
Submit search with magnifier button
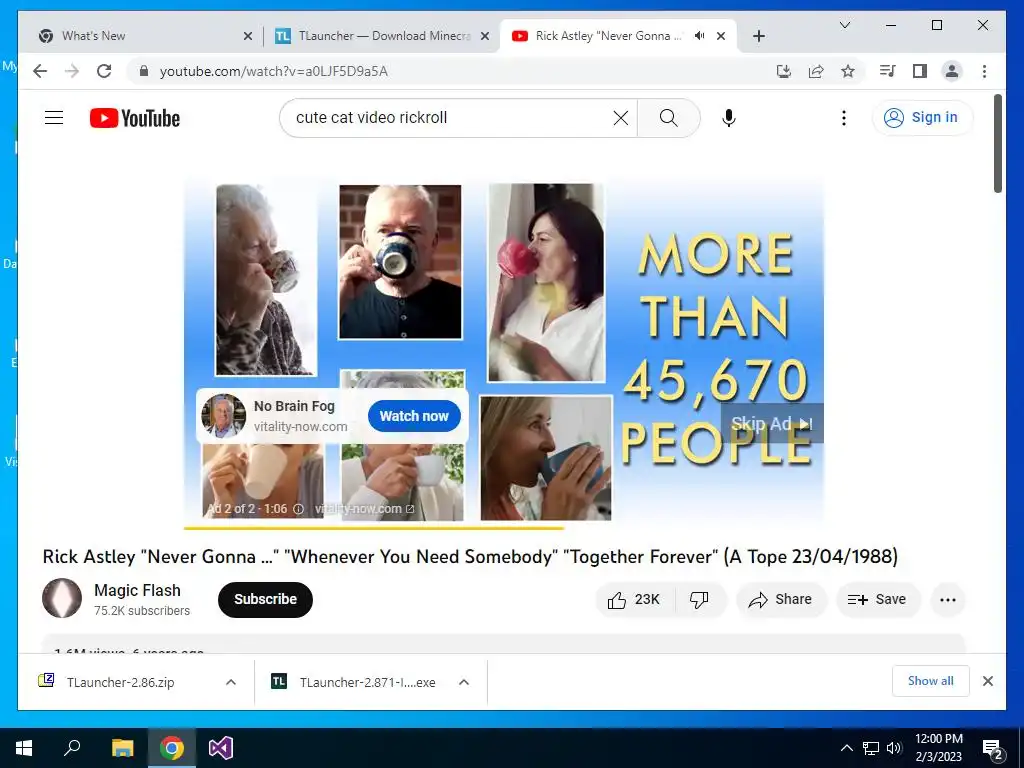[x=668, y=118]
